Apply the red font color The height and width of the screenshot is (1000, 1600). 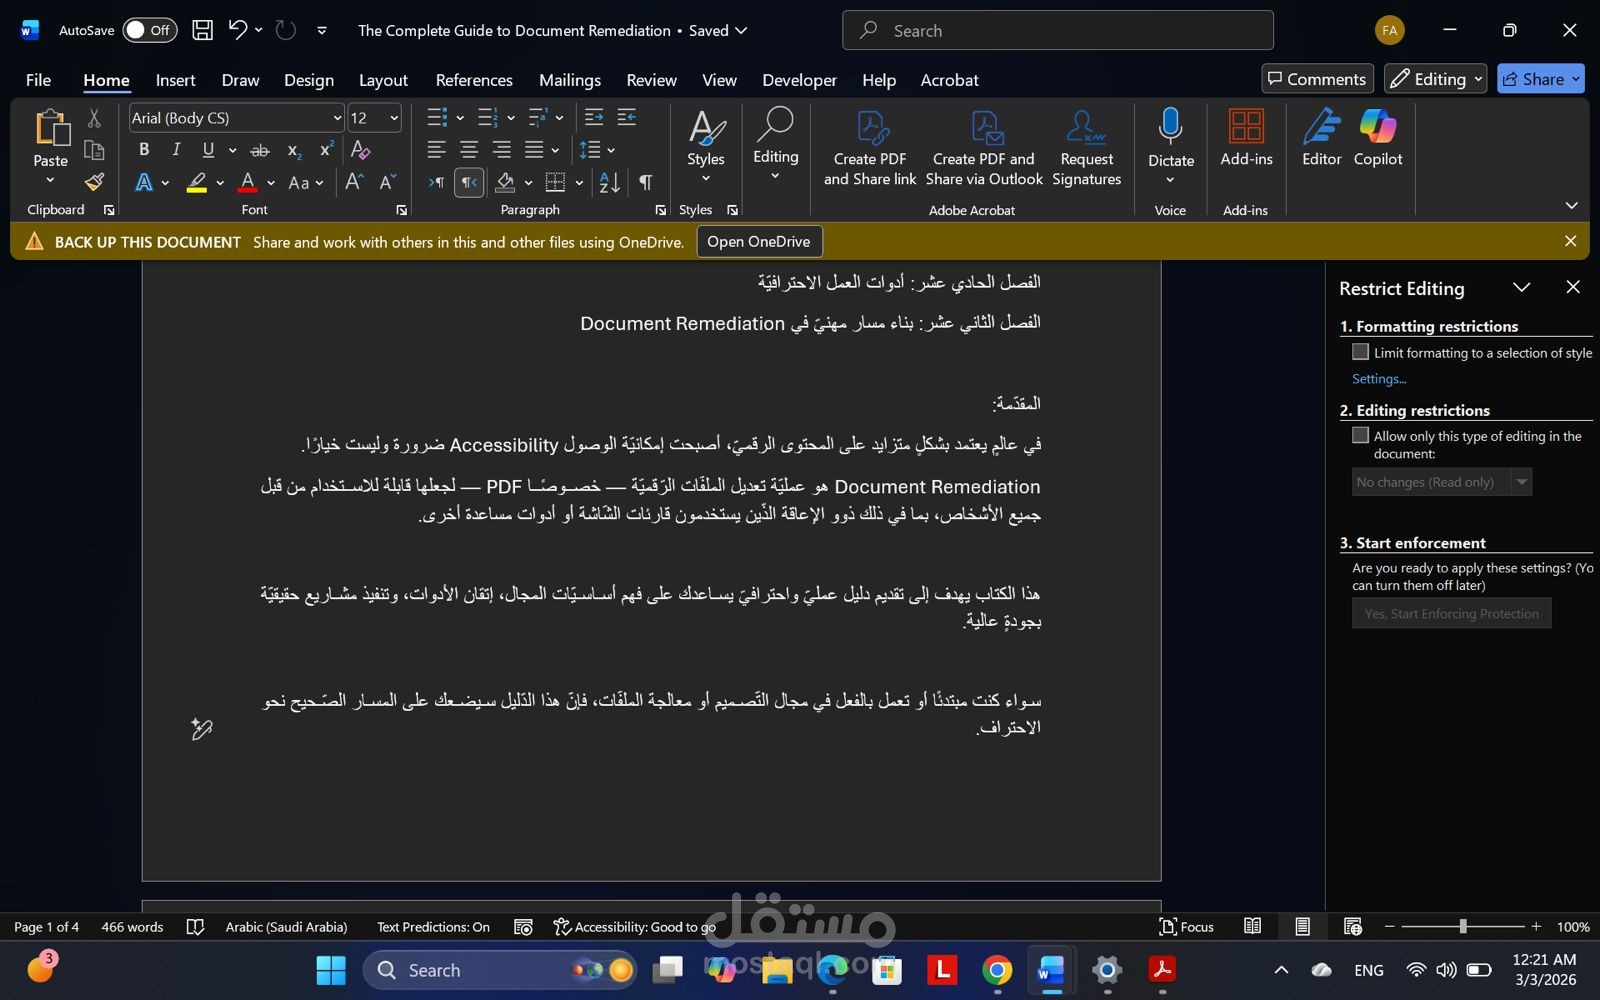pyautogui.click(x=248, y=182)
